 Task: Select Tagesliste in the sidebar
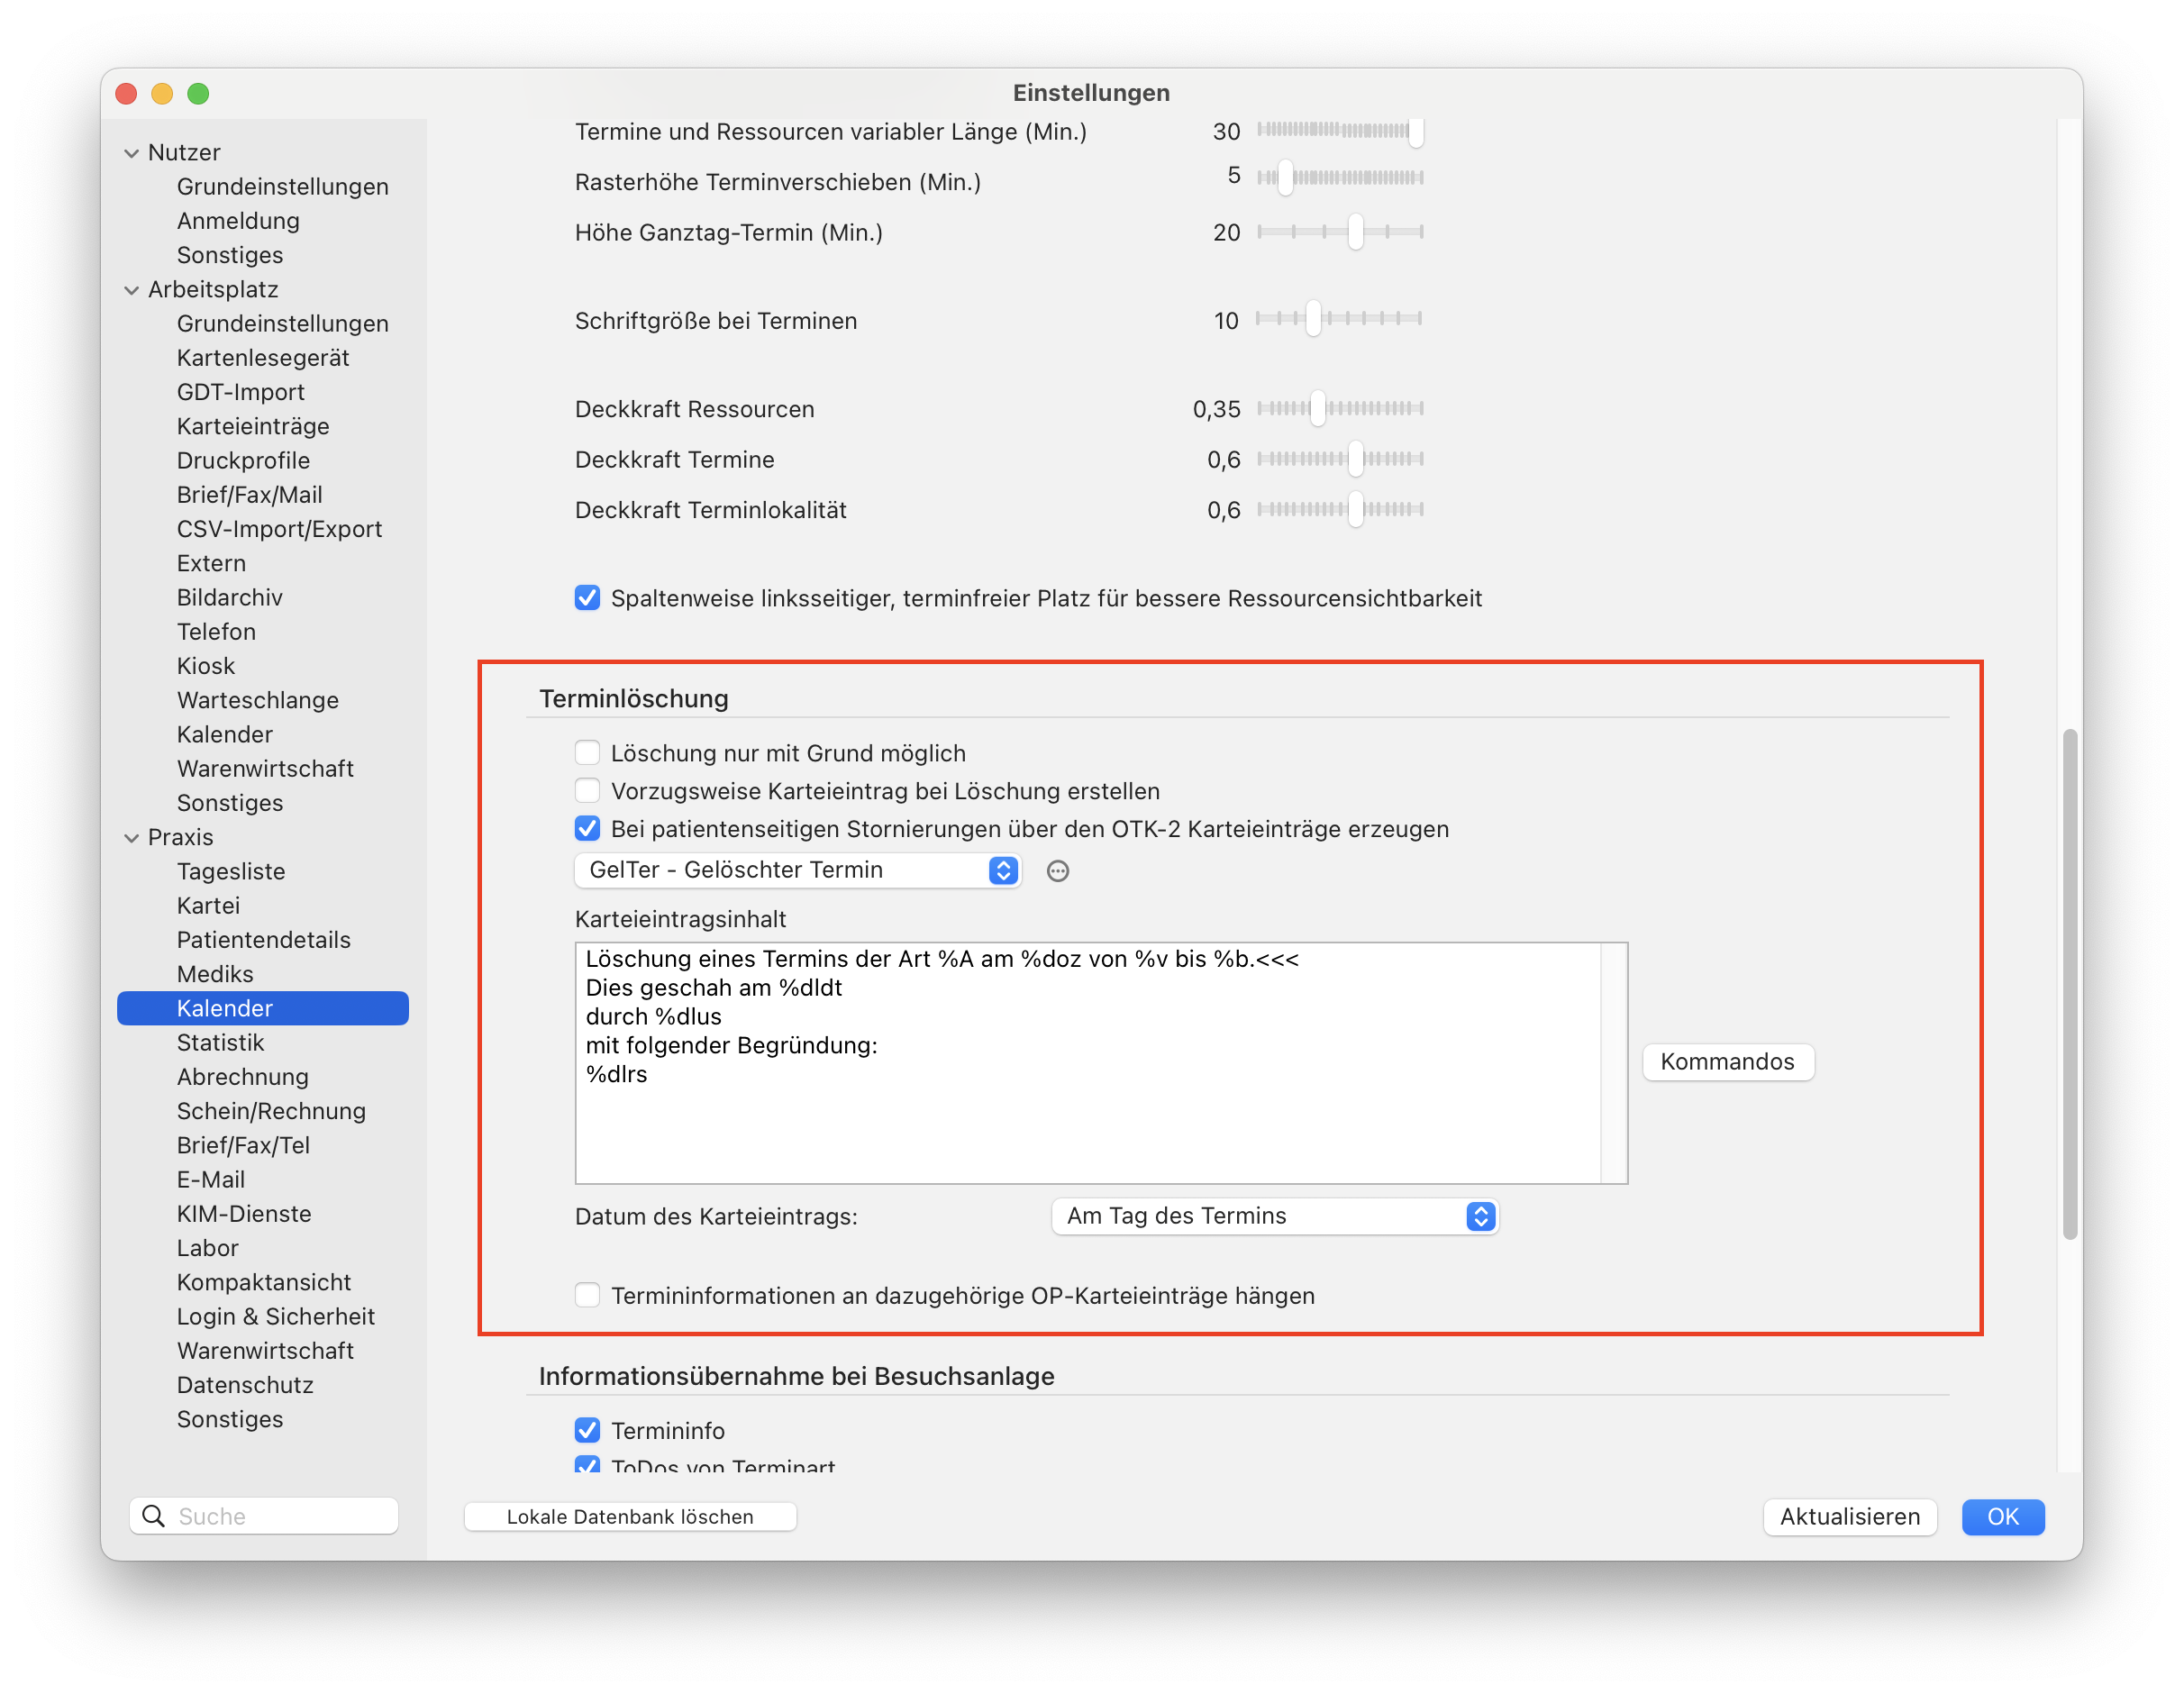[231, 871]
